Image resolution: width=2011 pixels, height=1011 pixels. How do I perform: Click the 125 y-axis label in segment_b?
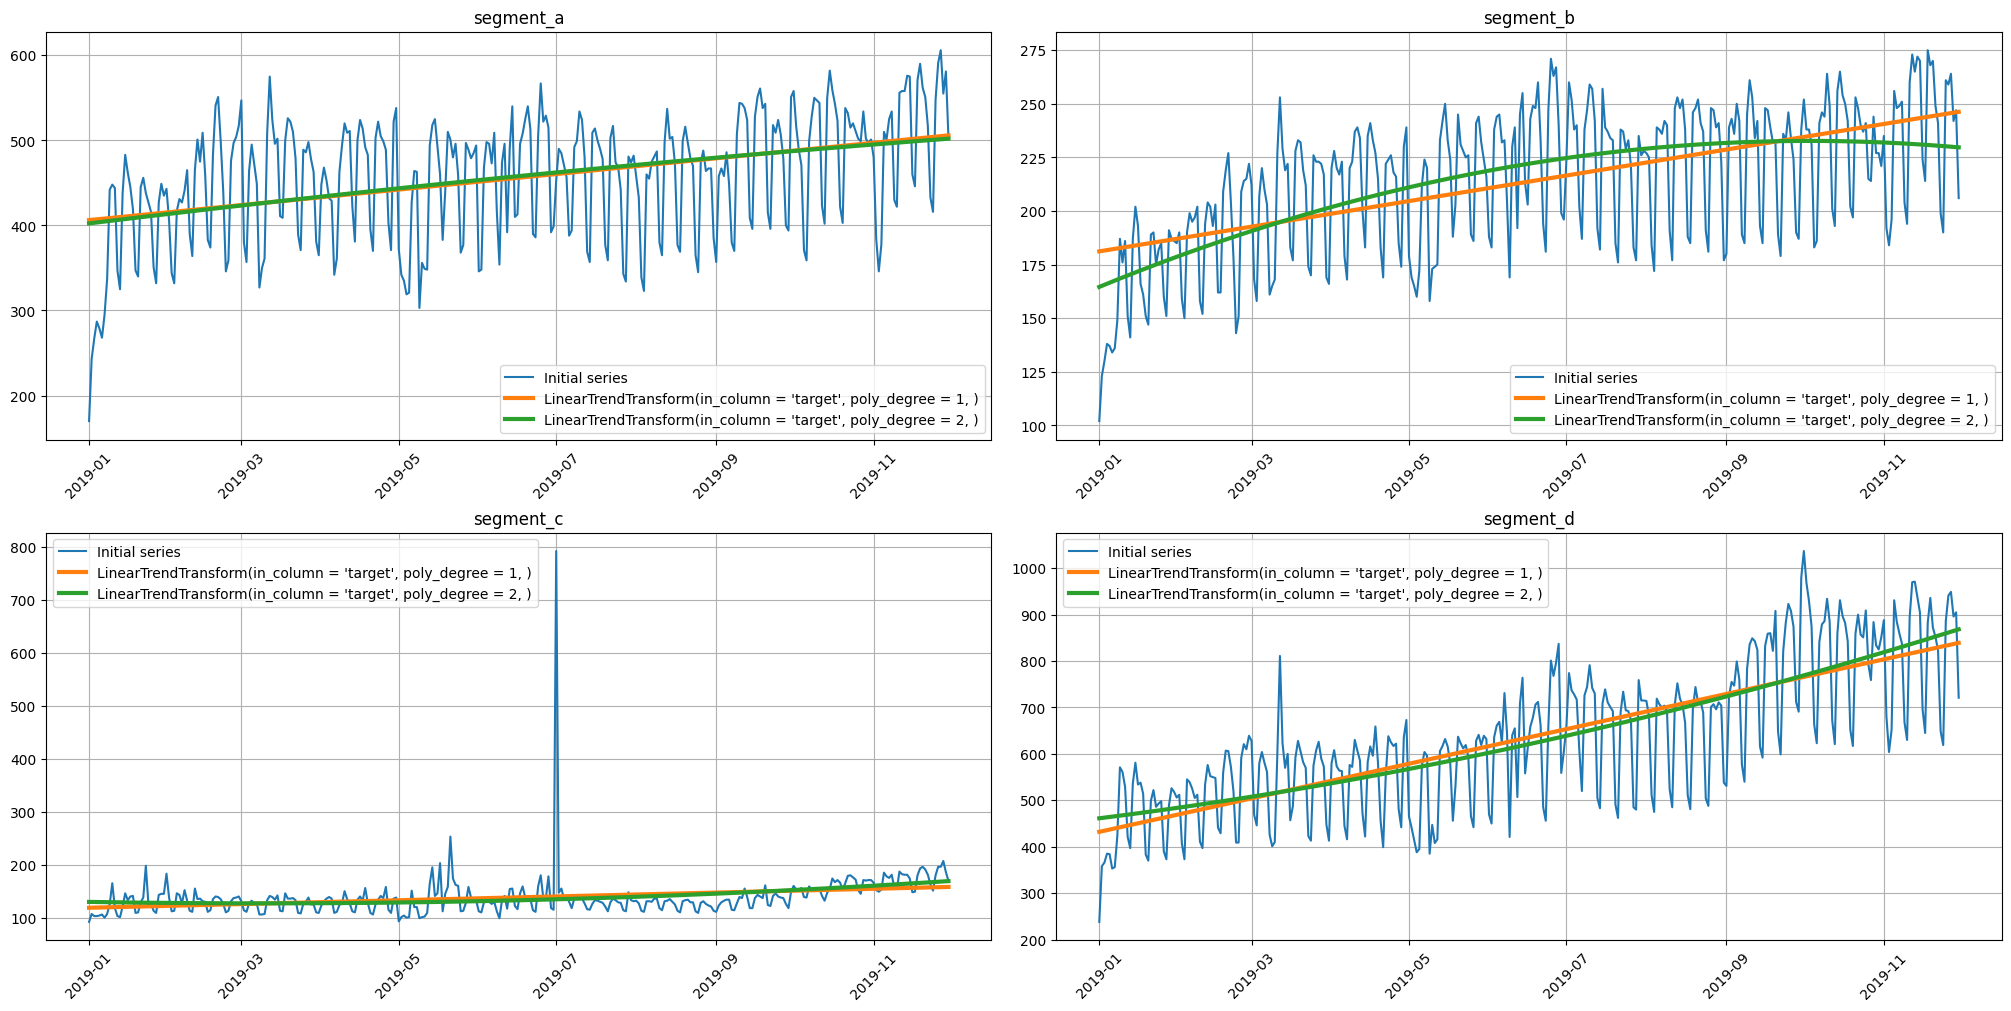(x=1033, y=373)
